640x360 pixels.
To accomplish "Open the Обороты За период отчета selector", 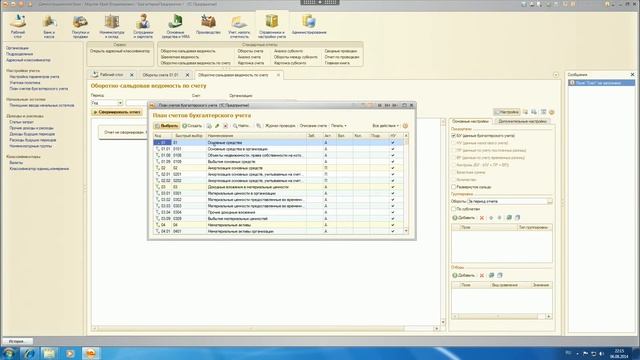I will [x=550, y=202].
